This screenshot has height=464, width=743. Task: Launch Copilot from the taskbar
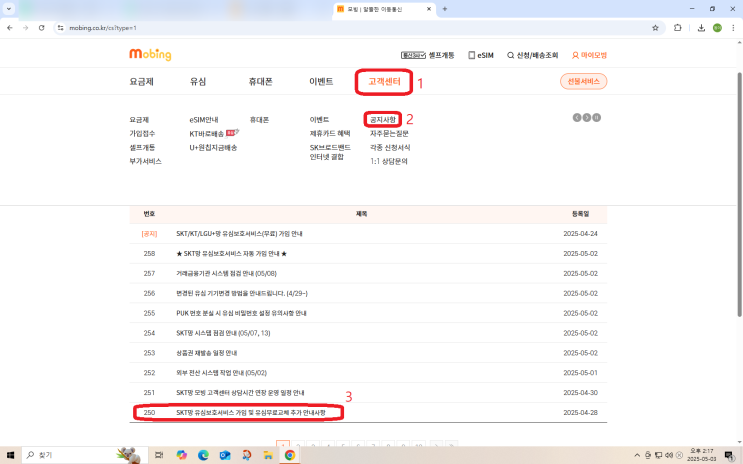[181, 455]
